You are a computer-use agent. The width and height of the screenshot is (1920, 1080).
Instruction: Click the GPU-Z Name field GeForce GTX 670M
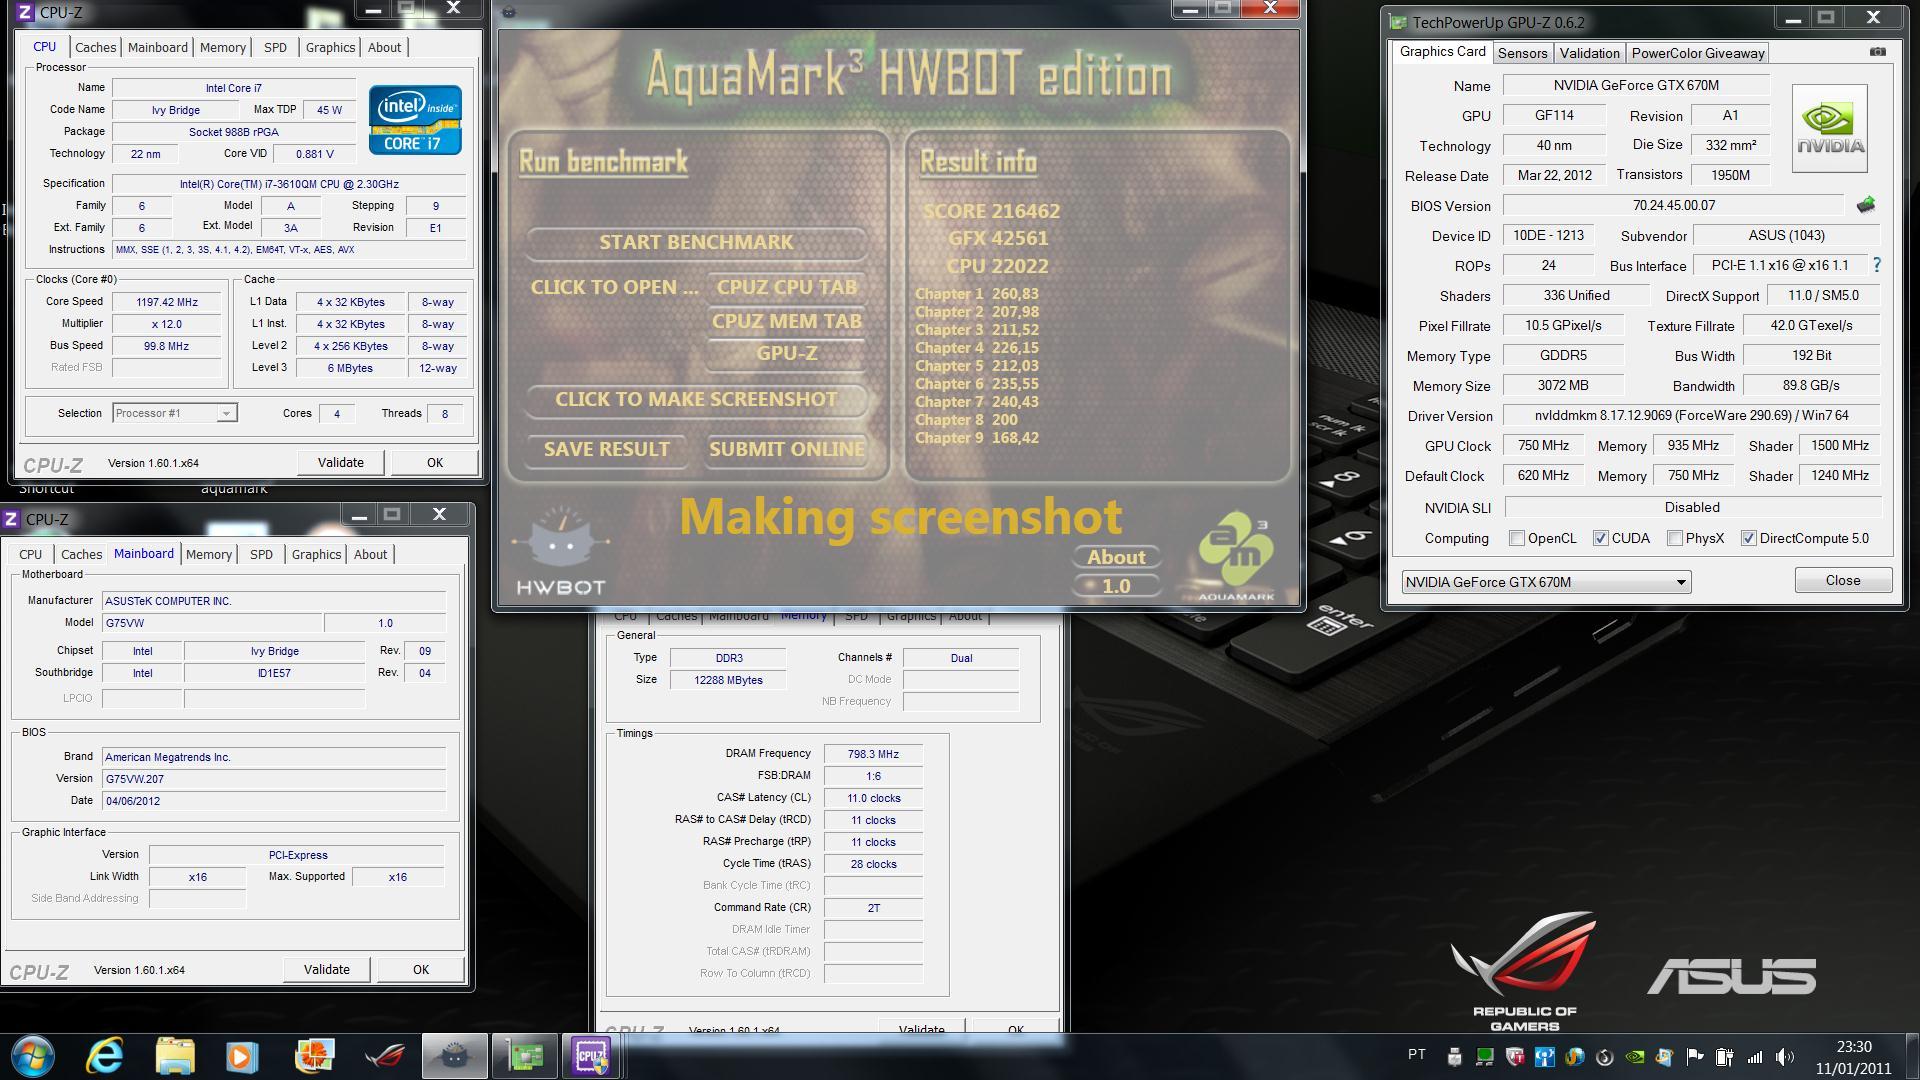pyautogui.click(x=1636, y=85)
